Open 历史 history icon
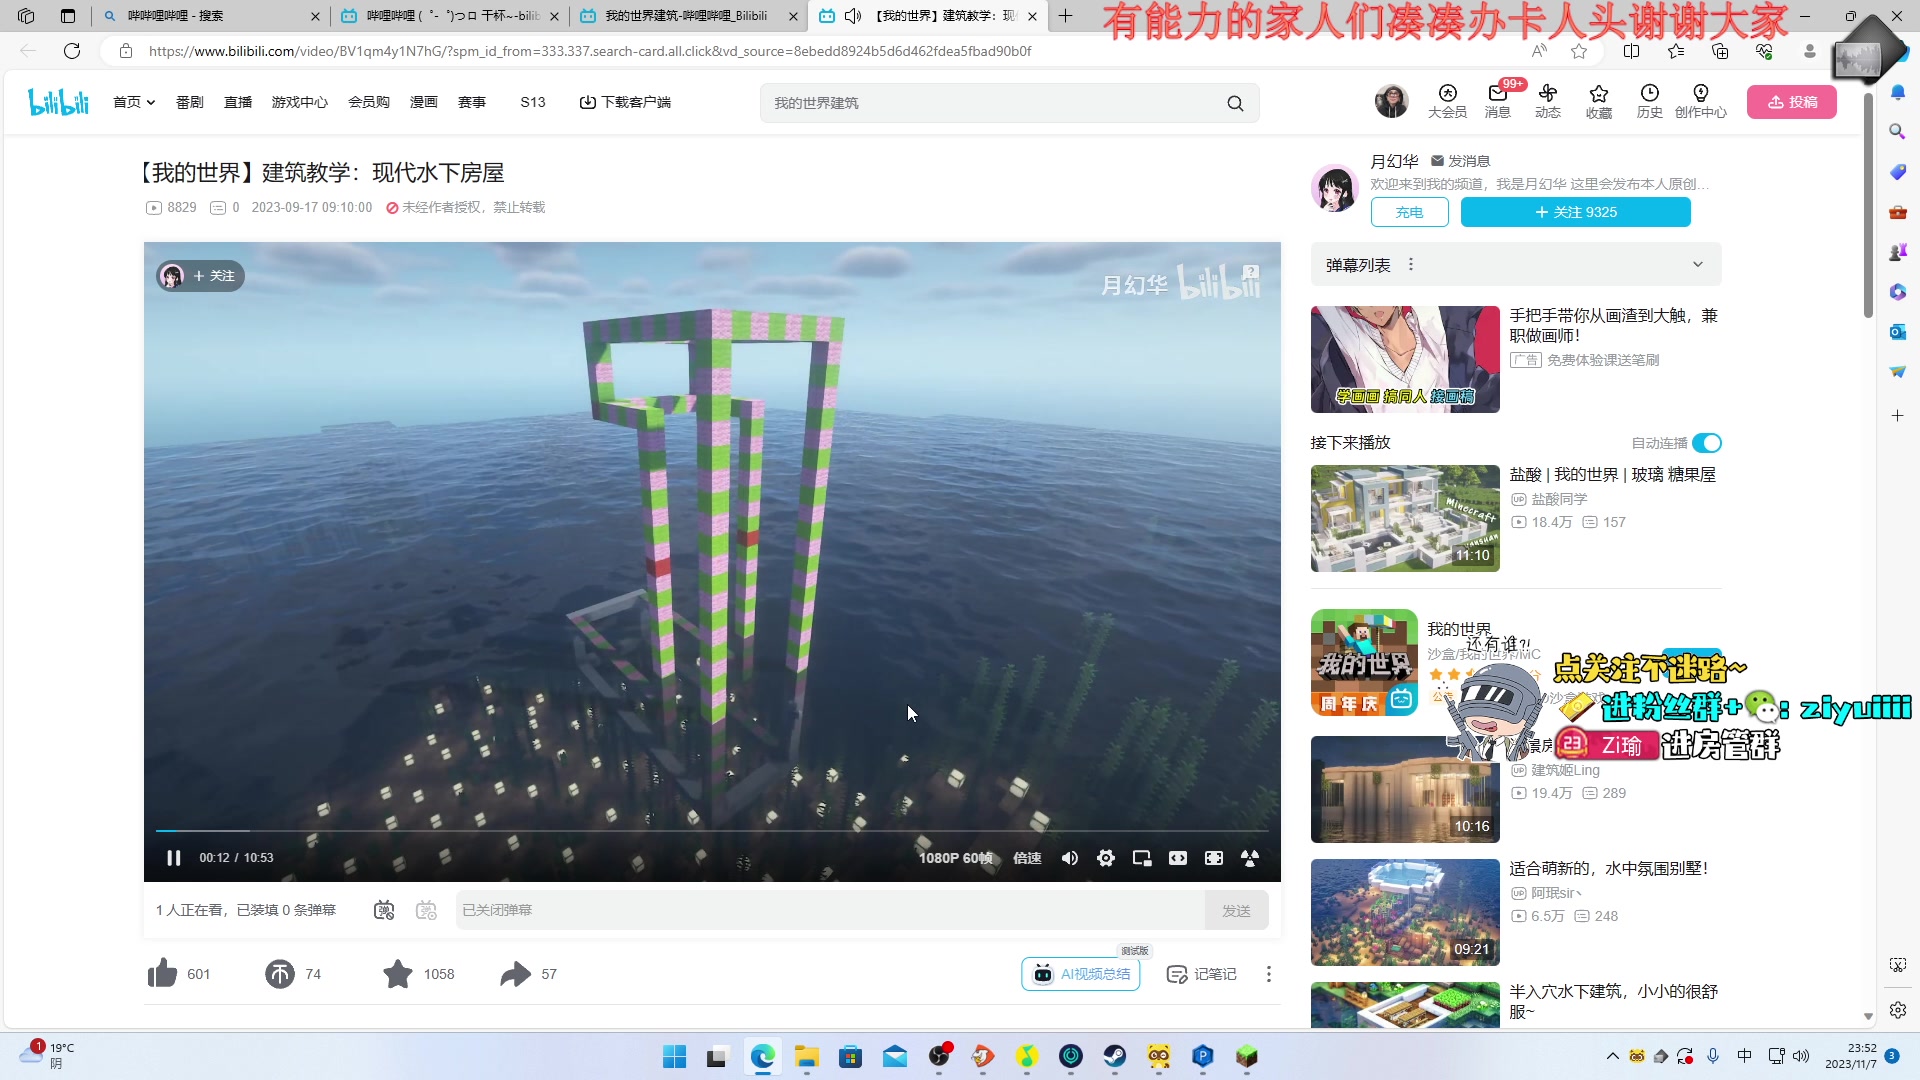This screenshot has height=1080, width=1920. pyautogui.click(x=1650, y=101)
